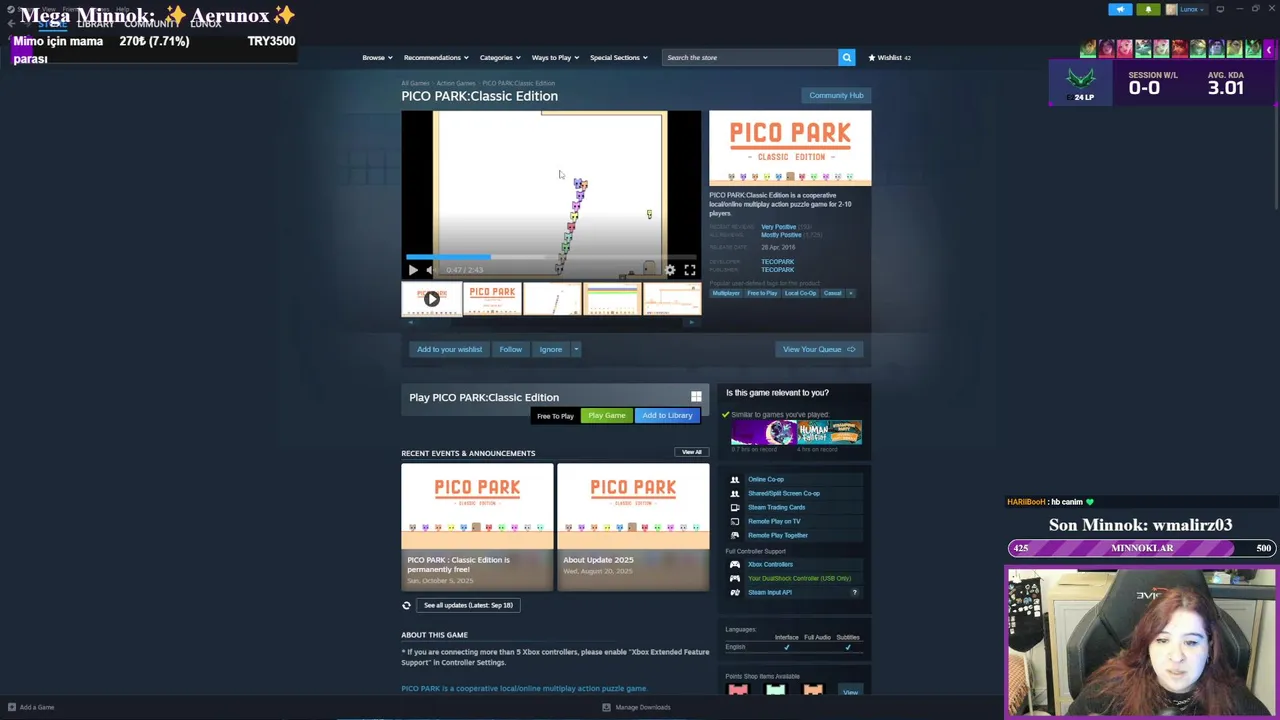Open the Ignore options dropdown arrow
Image resolution: width=1280 pixels, height=720 pixels.
(576, 349)
